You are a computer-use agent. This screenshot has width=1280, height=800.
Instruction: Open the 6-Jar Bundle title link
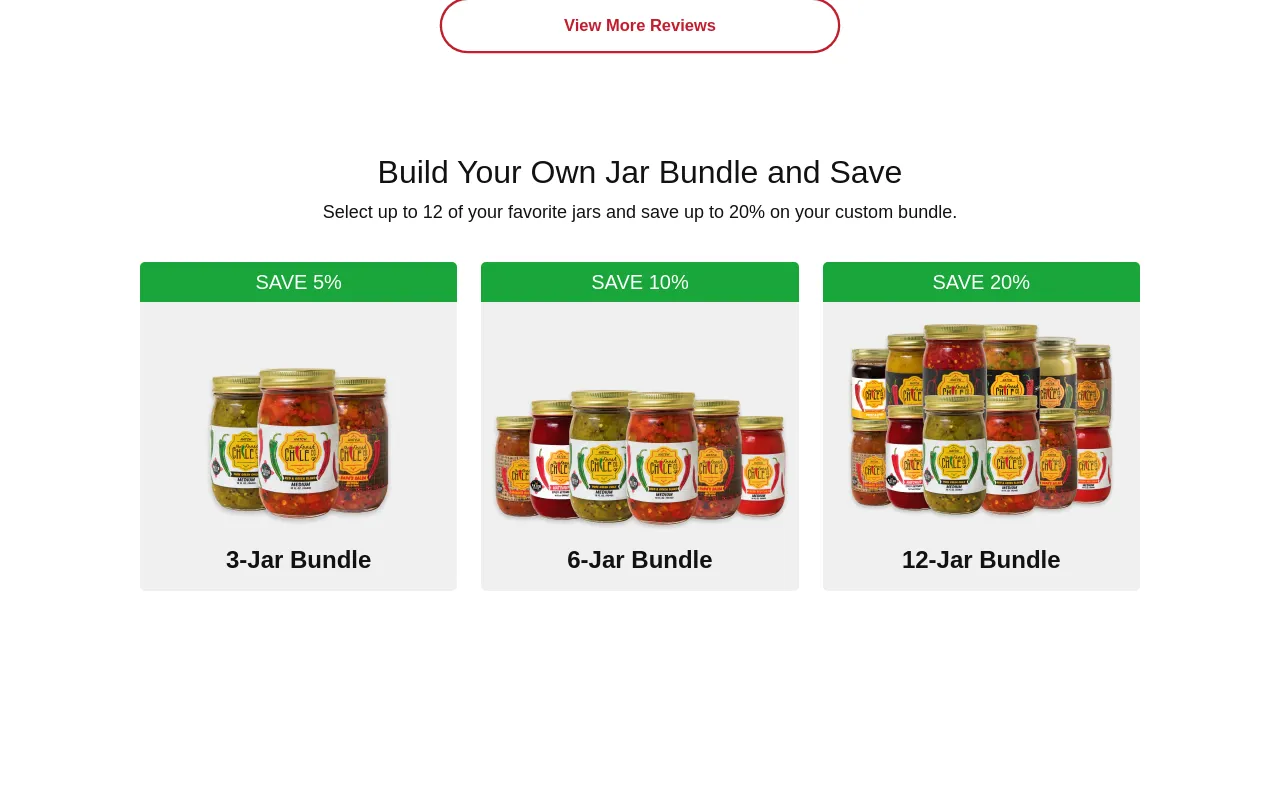tap(640, 560)
